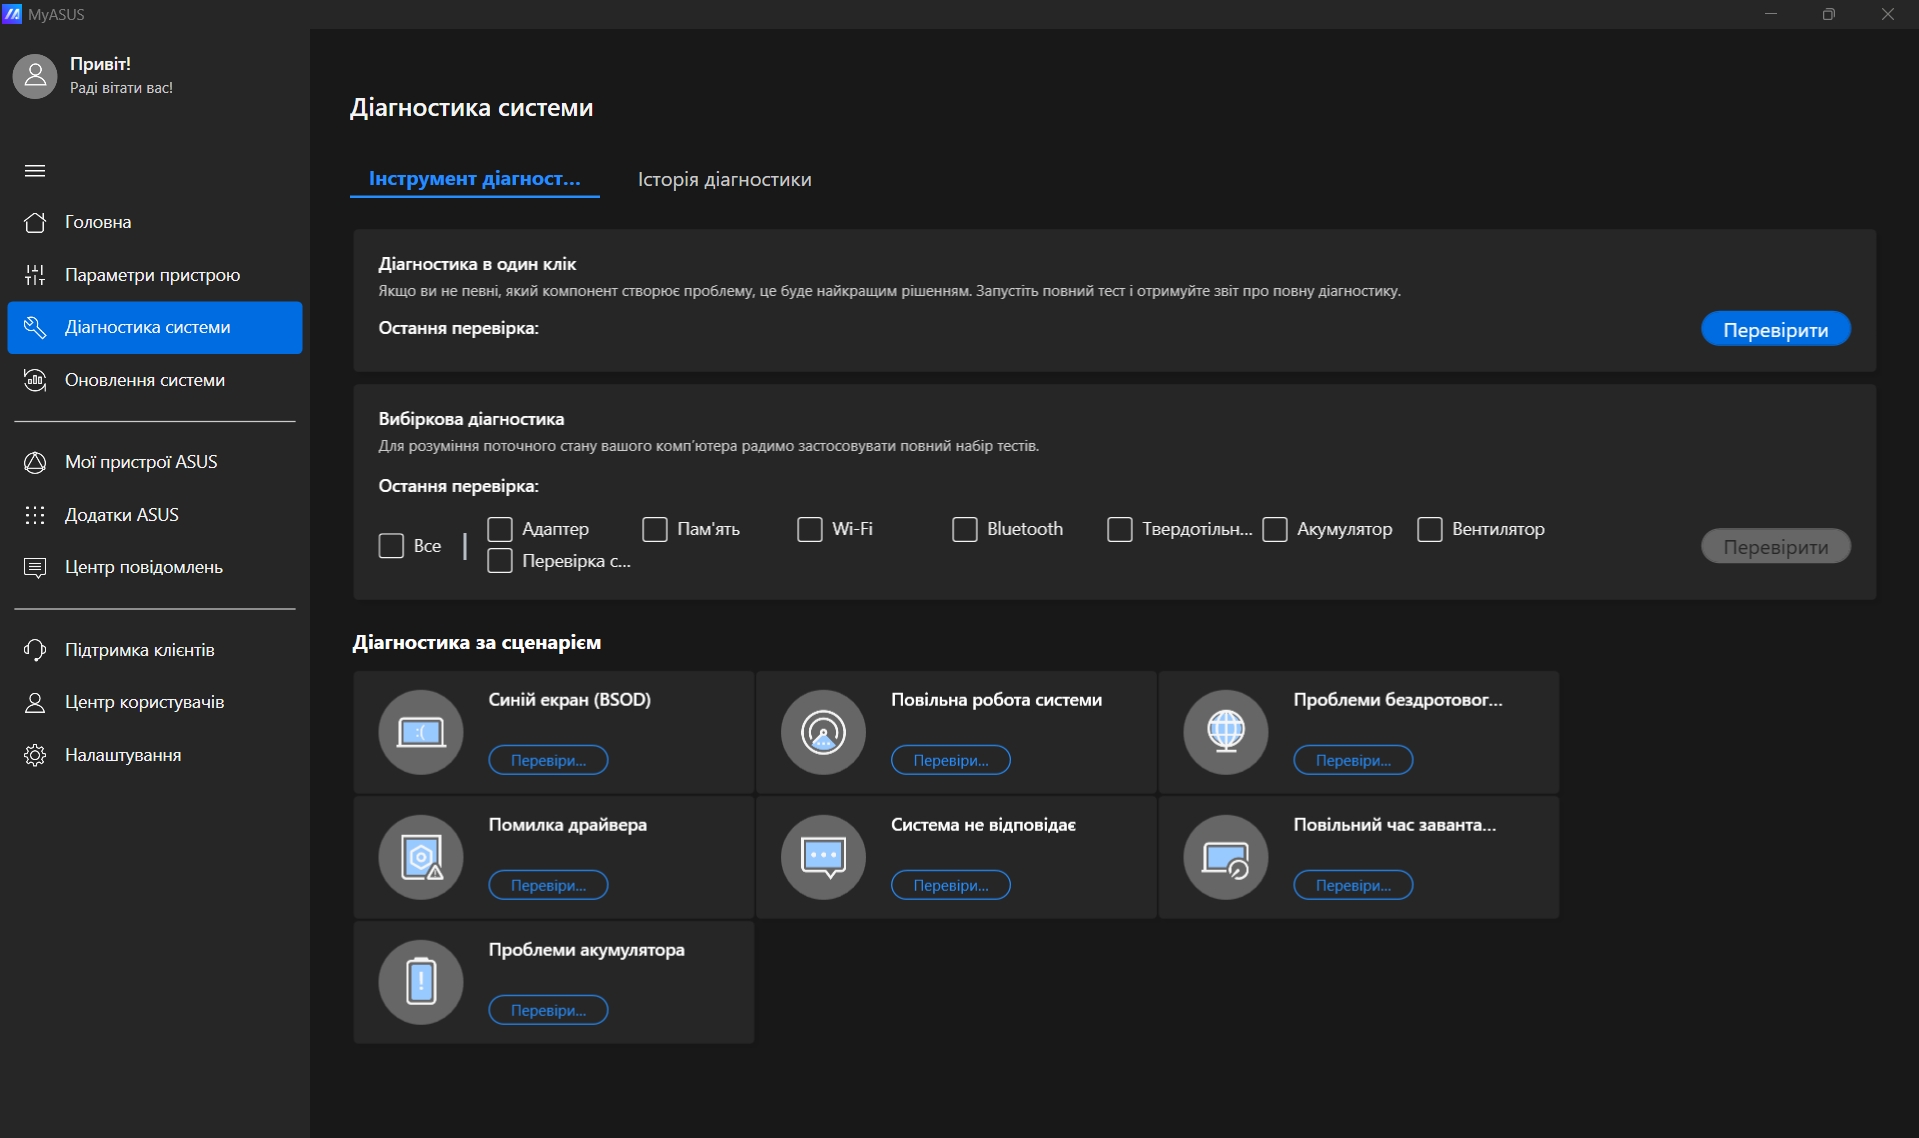The width and height of the screenshot is (1919, 1138).
Task: Switch to the Історія діагностики tab
Action: tap(724, 180)
